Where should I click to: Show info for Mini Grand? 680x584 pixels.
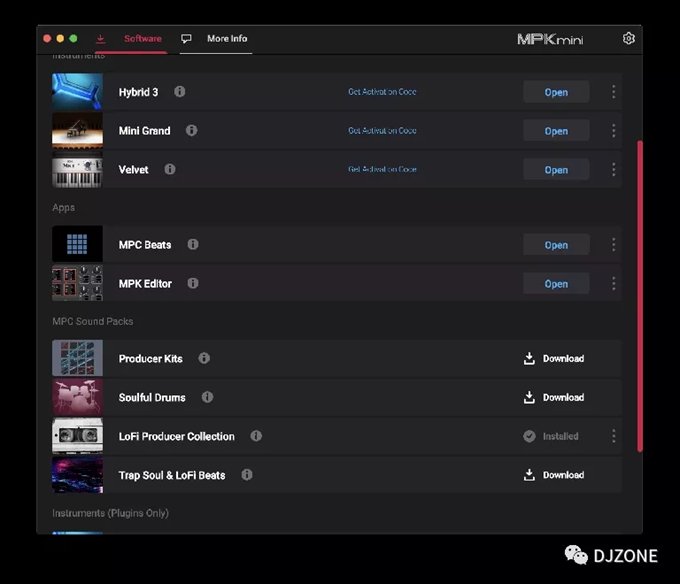[x=191, y=130]
